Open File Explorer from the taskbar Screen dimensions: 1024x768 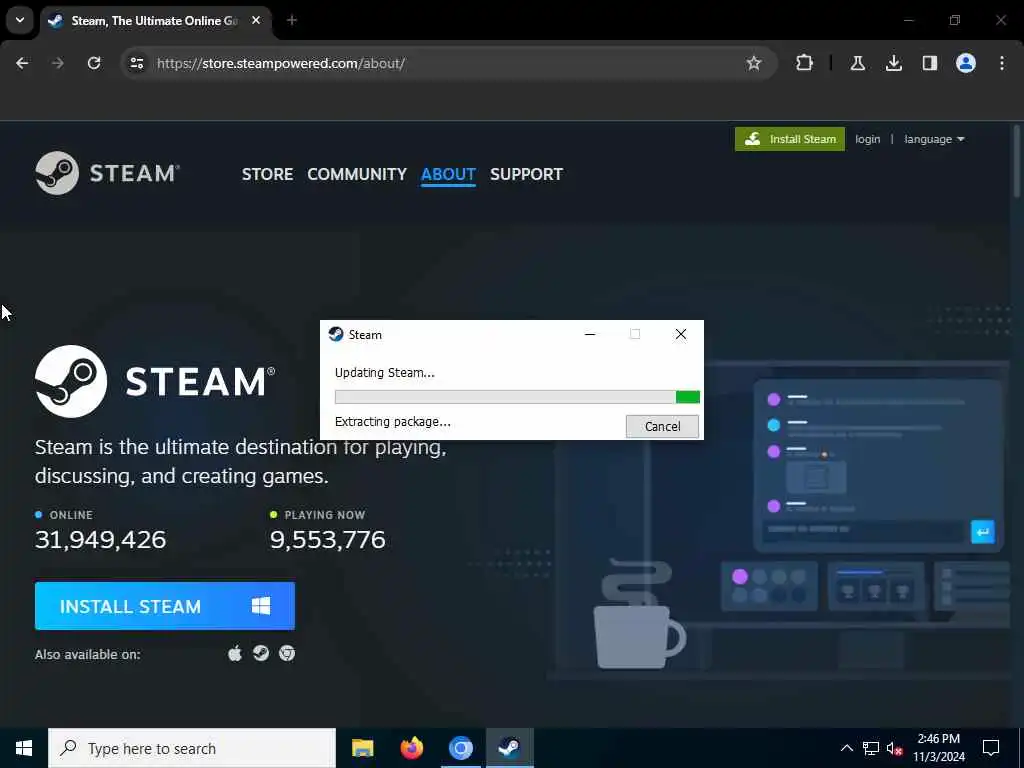pos(362,748)
